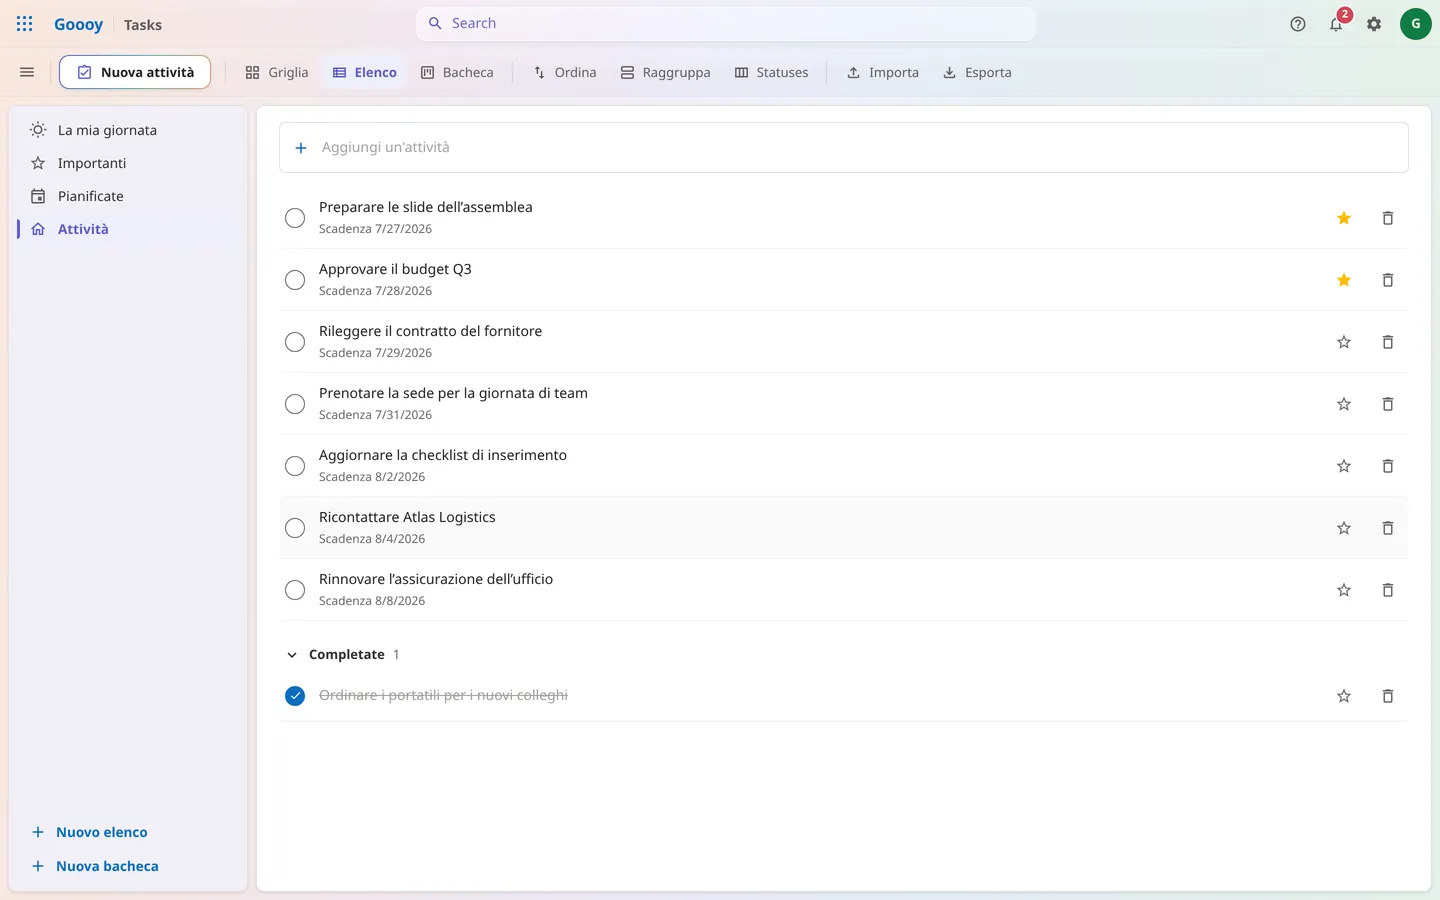The image size is (1440, 900).
Task: Star the completed 'Ordinare i portatili' task
Action: point(1344,696)
